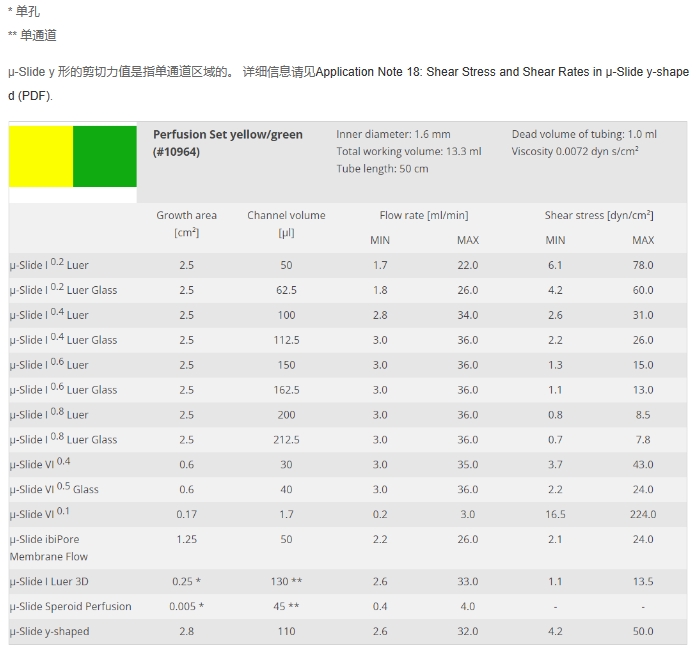Select the 'Viscosity 0.0072 dyn s/cm²' text
The width and height of the screenshot is (696, 657).
[575, 151]
